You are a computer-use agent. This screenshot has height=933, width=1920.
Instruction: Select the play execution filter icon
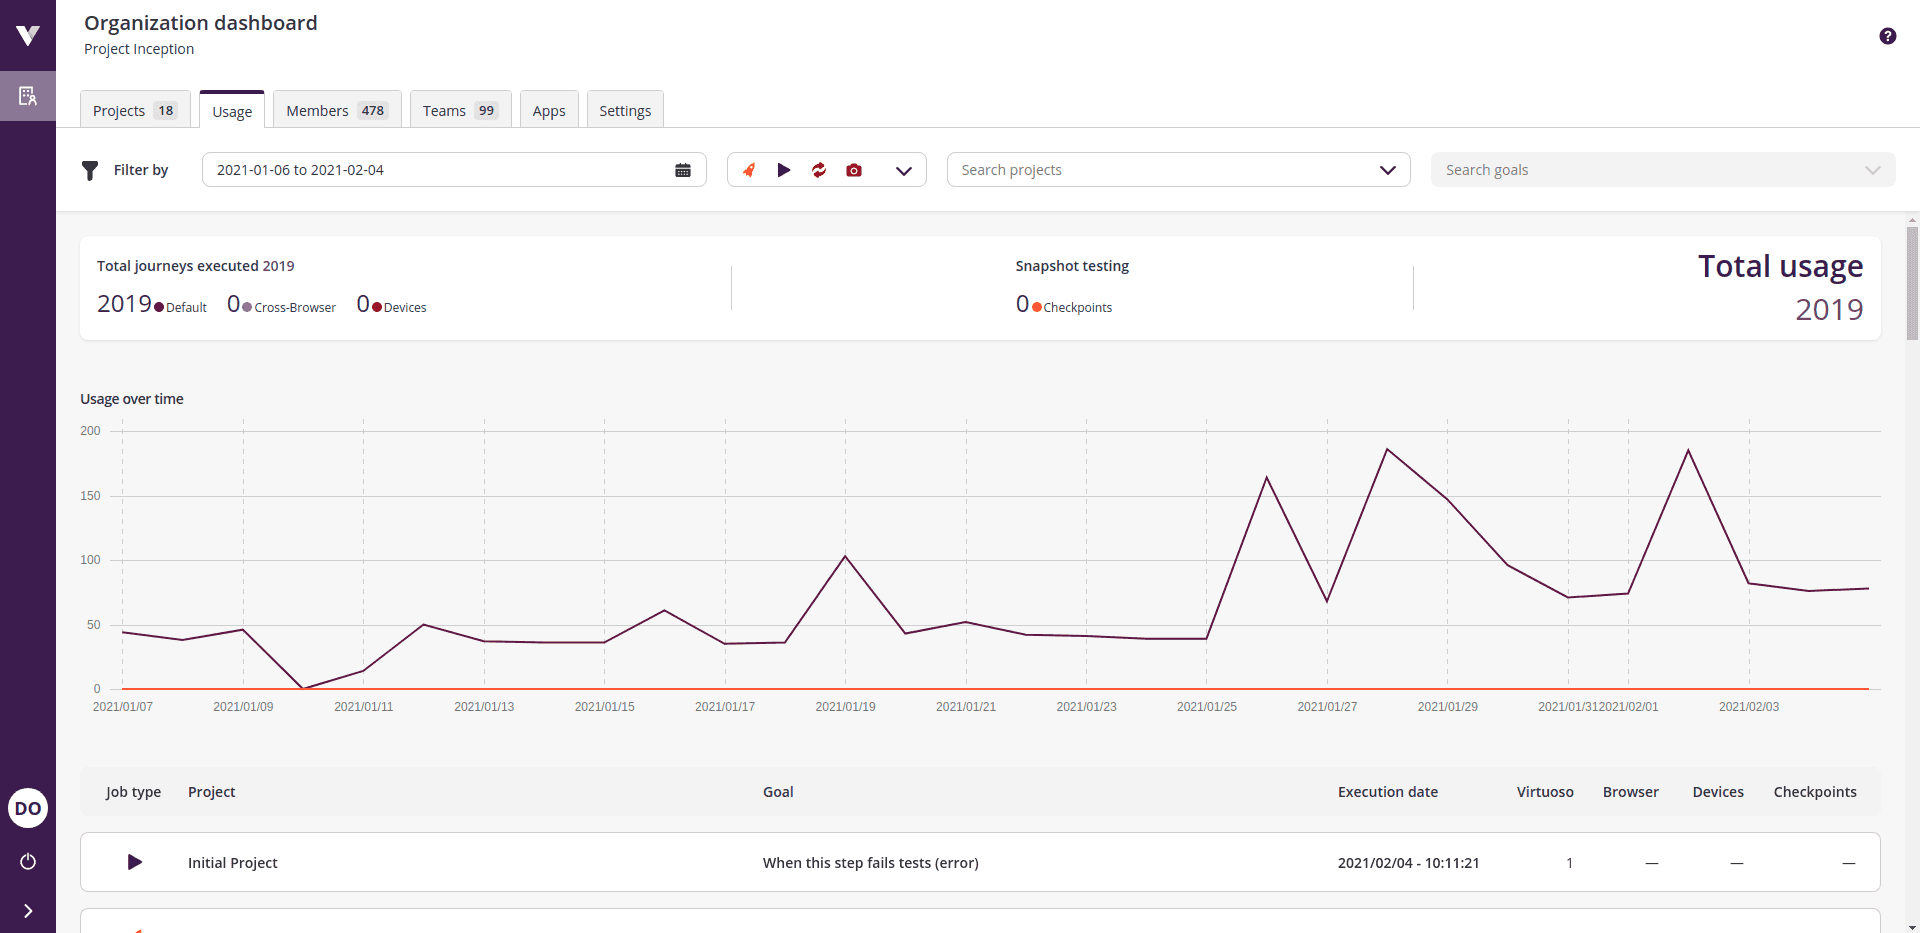[x=784, y=170]
